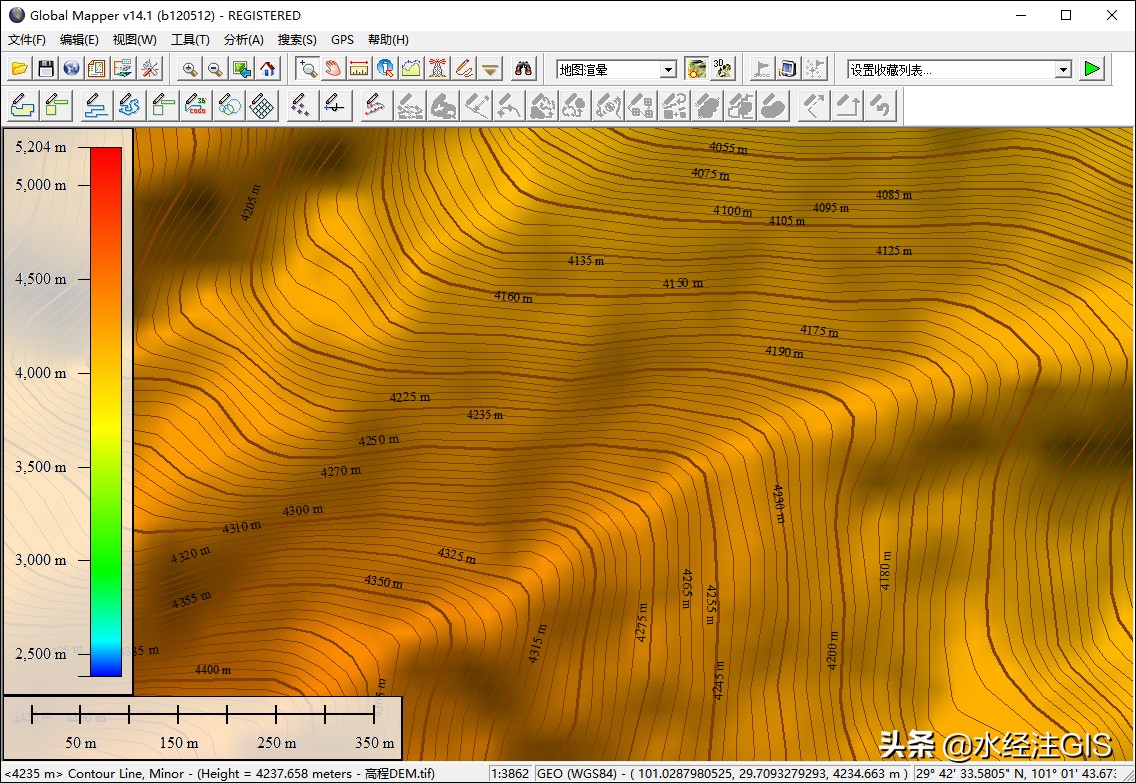The image size is (1136, 783).
Task: Select the Zoom tool with magnifier cursor
Action: [x=308, y=70]
